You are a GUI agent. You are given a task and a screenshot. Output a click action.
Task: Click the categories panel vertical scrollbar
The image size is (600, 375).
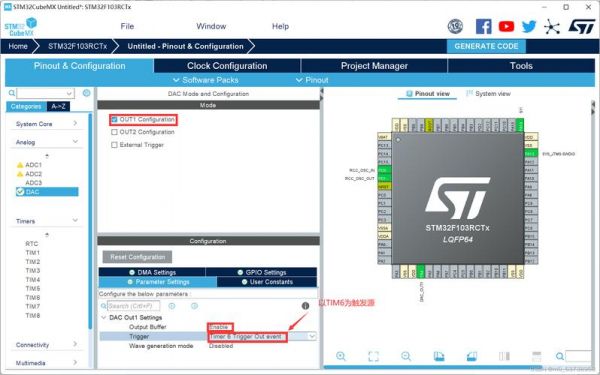point(90,221)
